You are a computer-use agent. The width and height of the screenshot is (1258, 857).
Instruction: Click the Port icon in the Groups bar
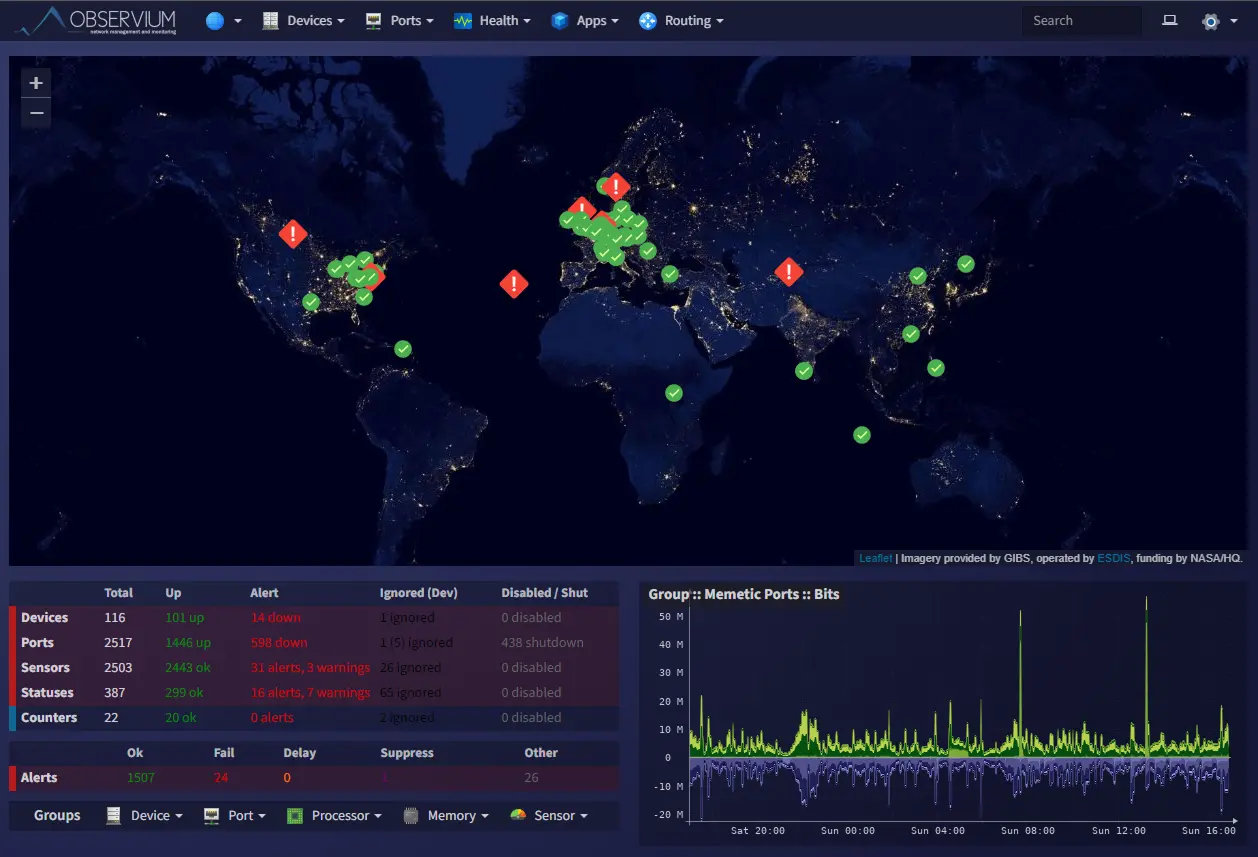[x=210, y=815]
